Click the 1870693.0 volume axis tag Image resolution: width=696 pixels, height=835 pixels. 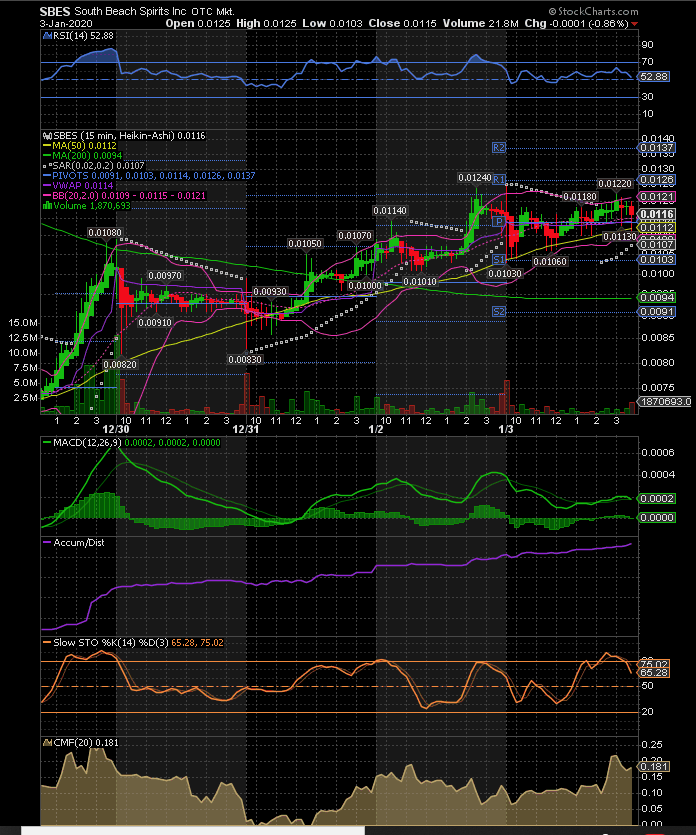pyautogui.click(x=664, y=402)
